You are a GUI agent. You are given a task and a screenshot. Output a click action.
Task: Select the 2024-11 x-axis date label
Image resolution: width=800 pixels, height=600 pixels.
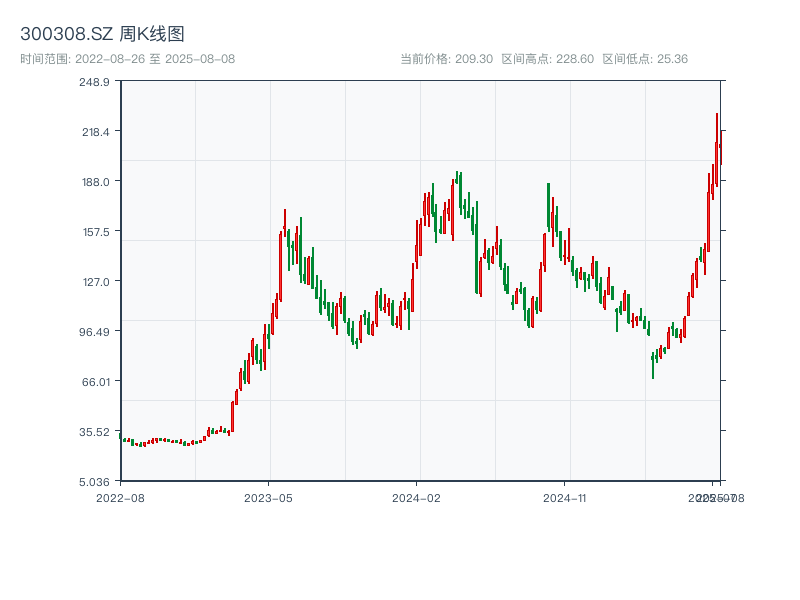[565, 497]
